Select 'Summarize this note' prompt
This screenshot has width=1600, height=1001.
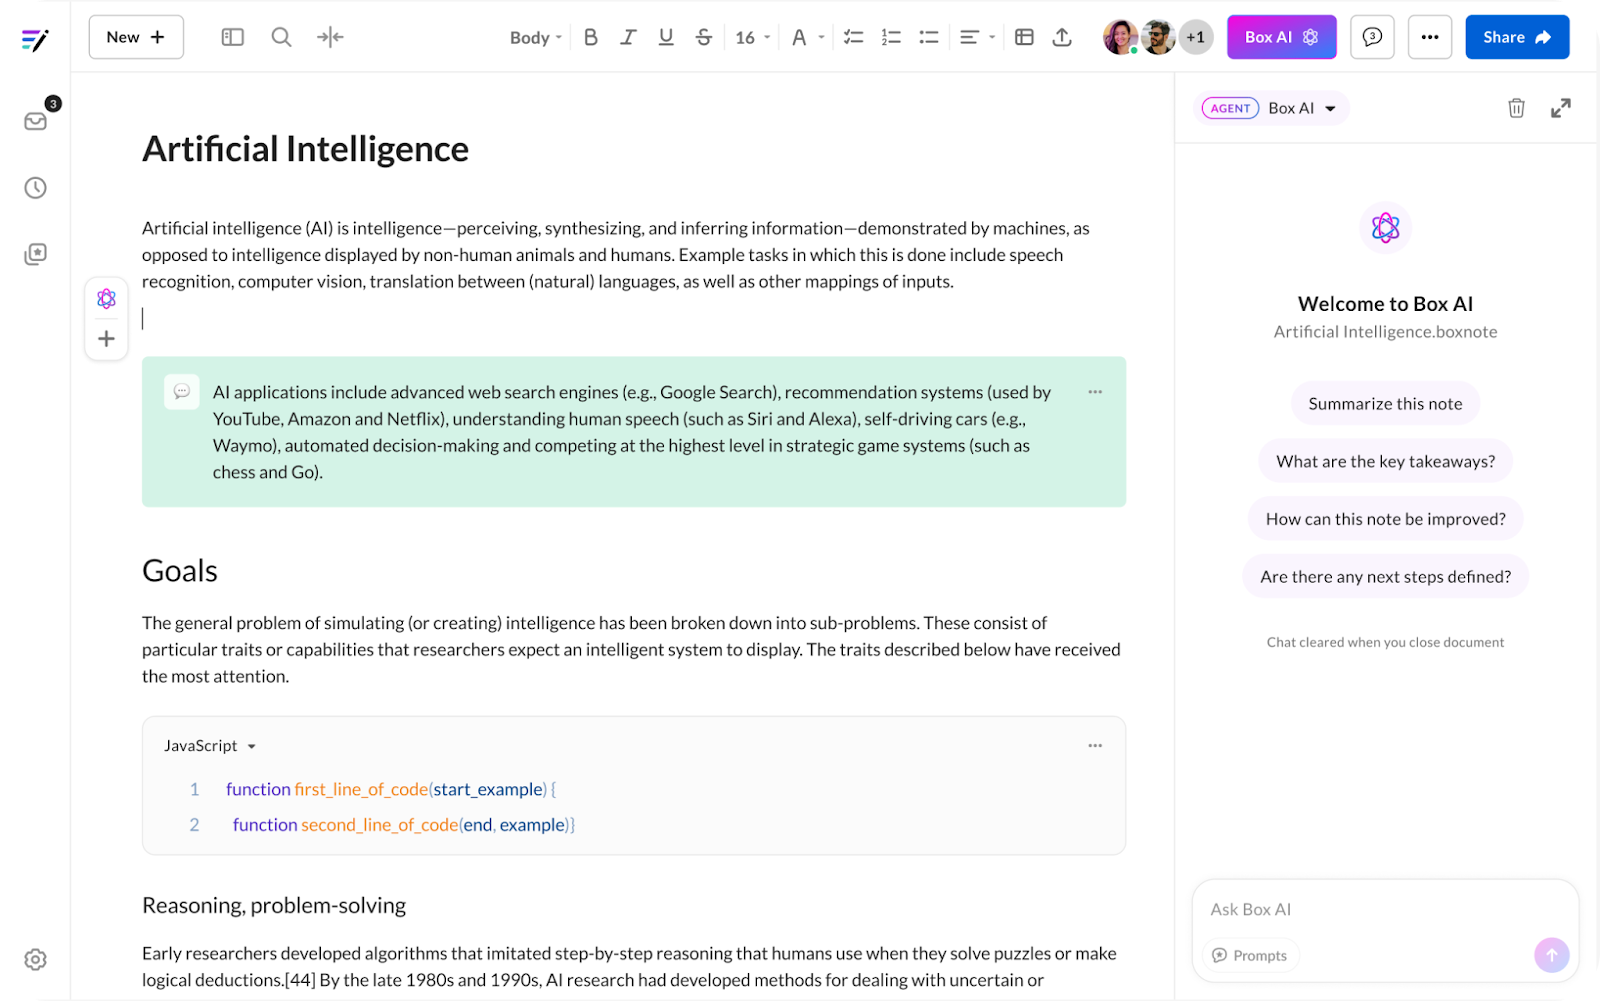pos(1385,404)
